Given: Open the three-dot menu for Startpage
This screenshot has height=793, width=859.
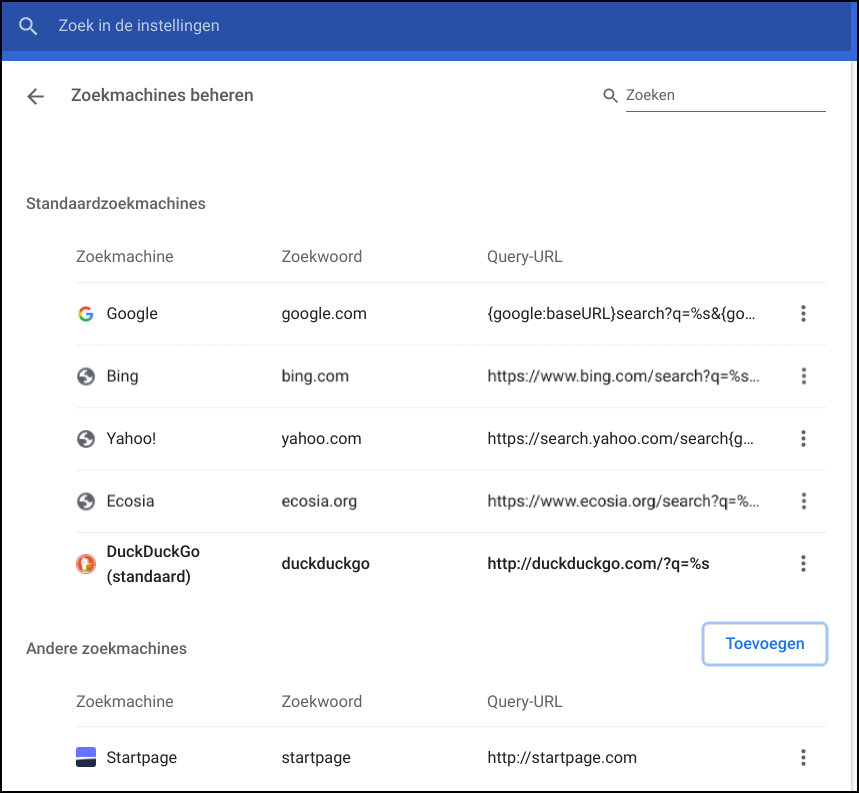Looking at the screenshot, I should [x=803, y=757].
